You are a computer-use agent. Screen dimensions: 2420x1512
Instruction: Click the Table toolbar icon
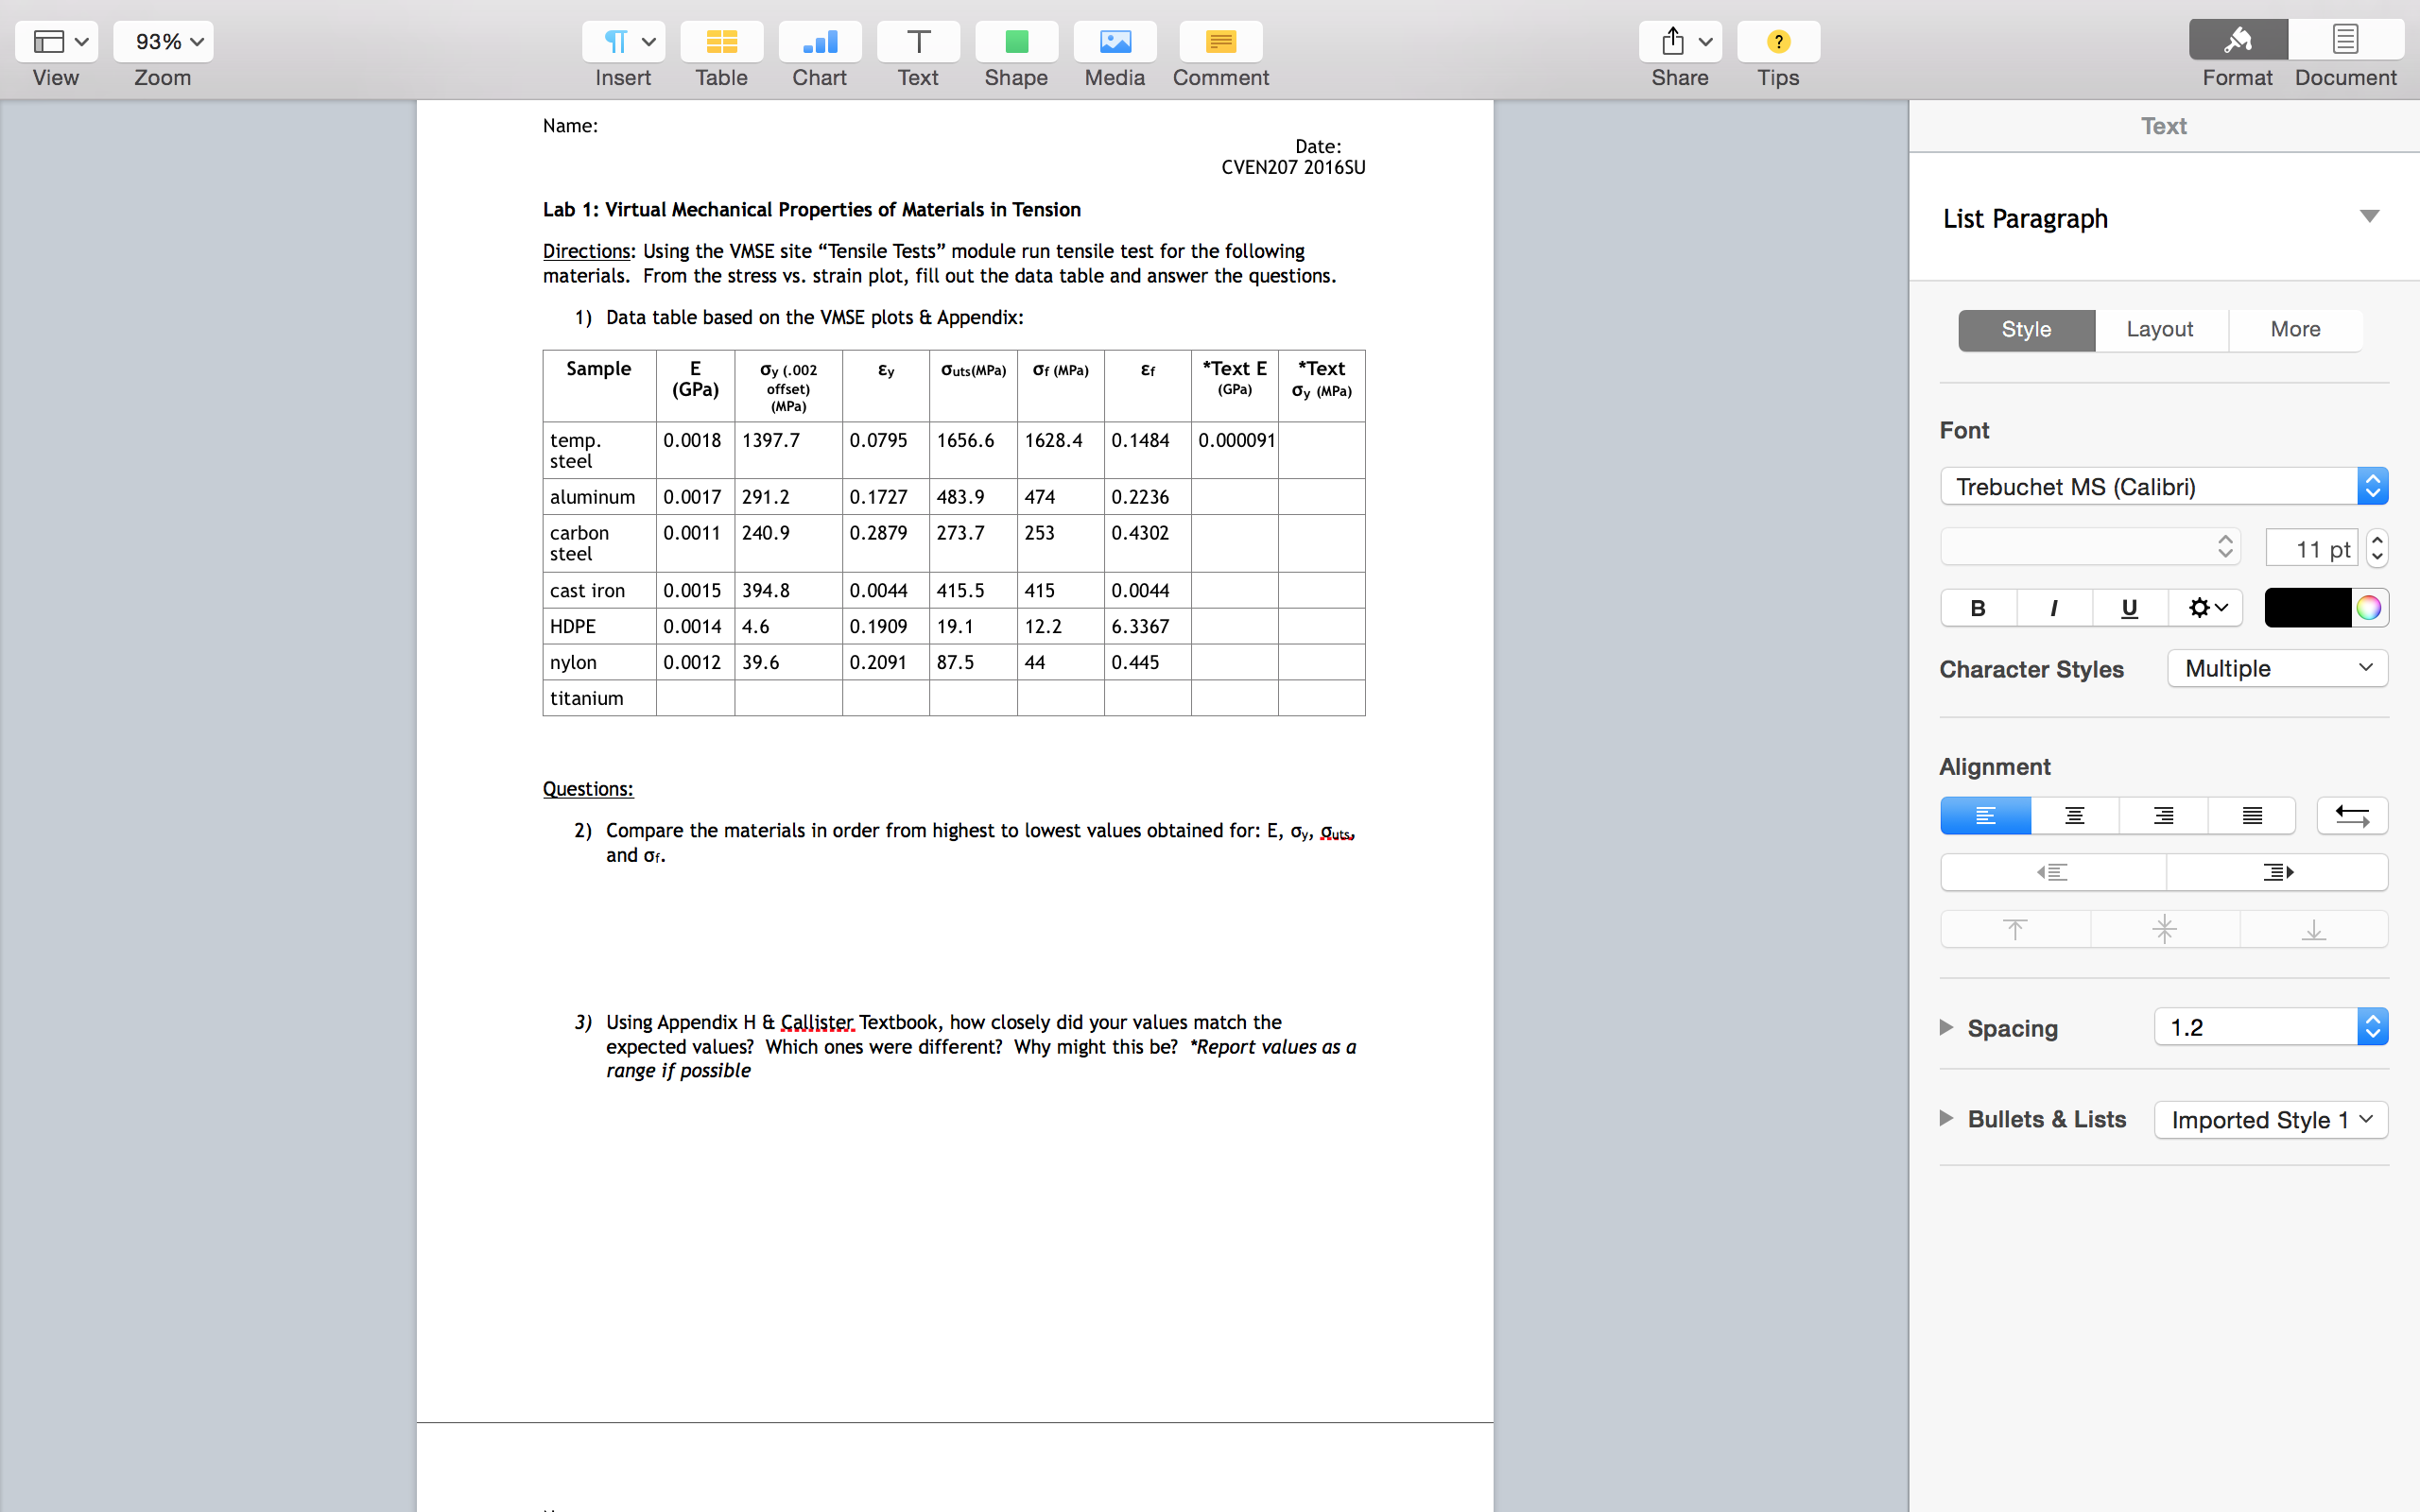coord(721,41)
